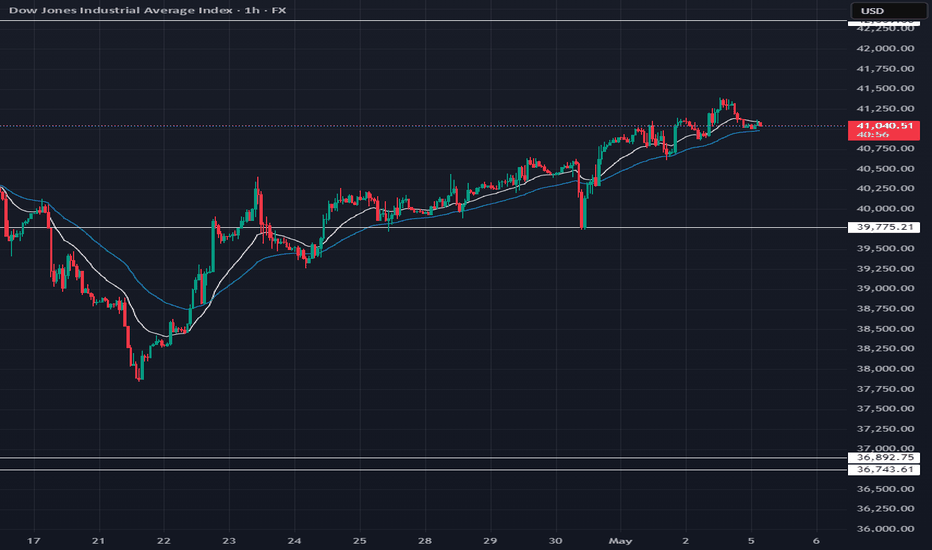Click the 40,750.00 price axis label
This screenshot has width=932, height=550.
coord(885,148)
